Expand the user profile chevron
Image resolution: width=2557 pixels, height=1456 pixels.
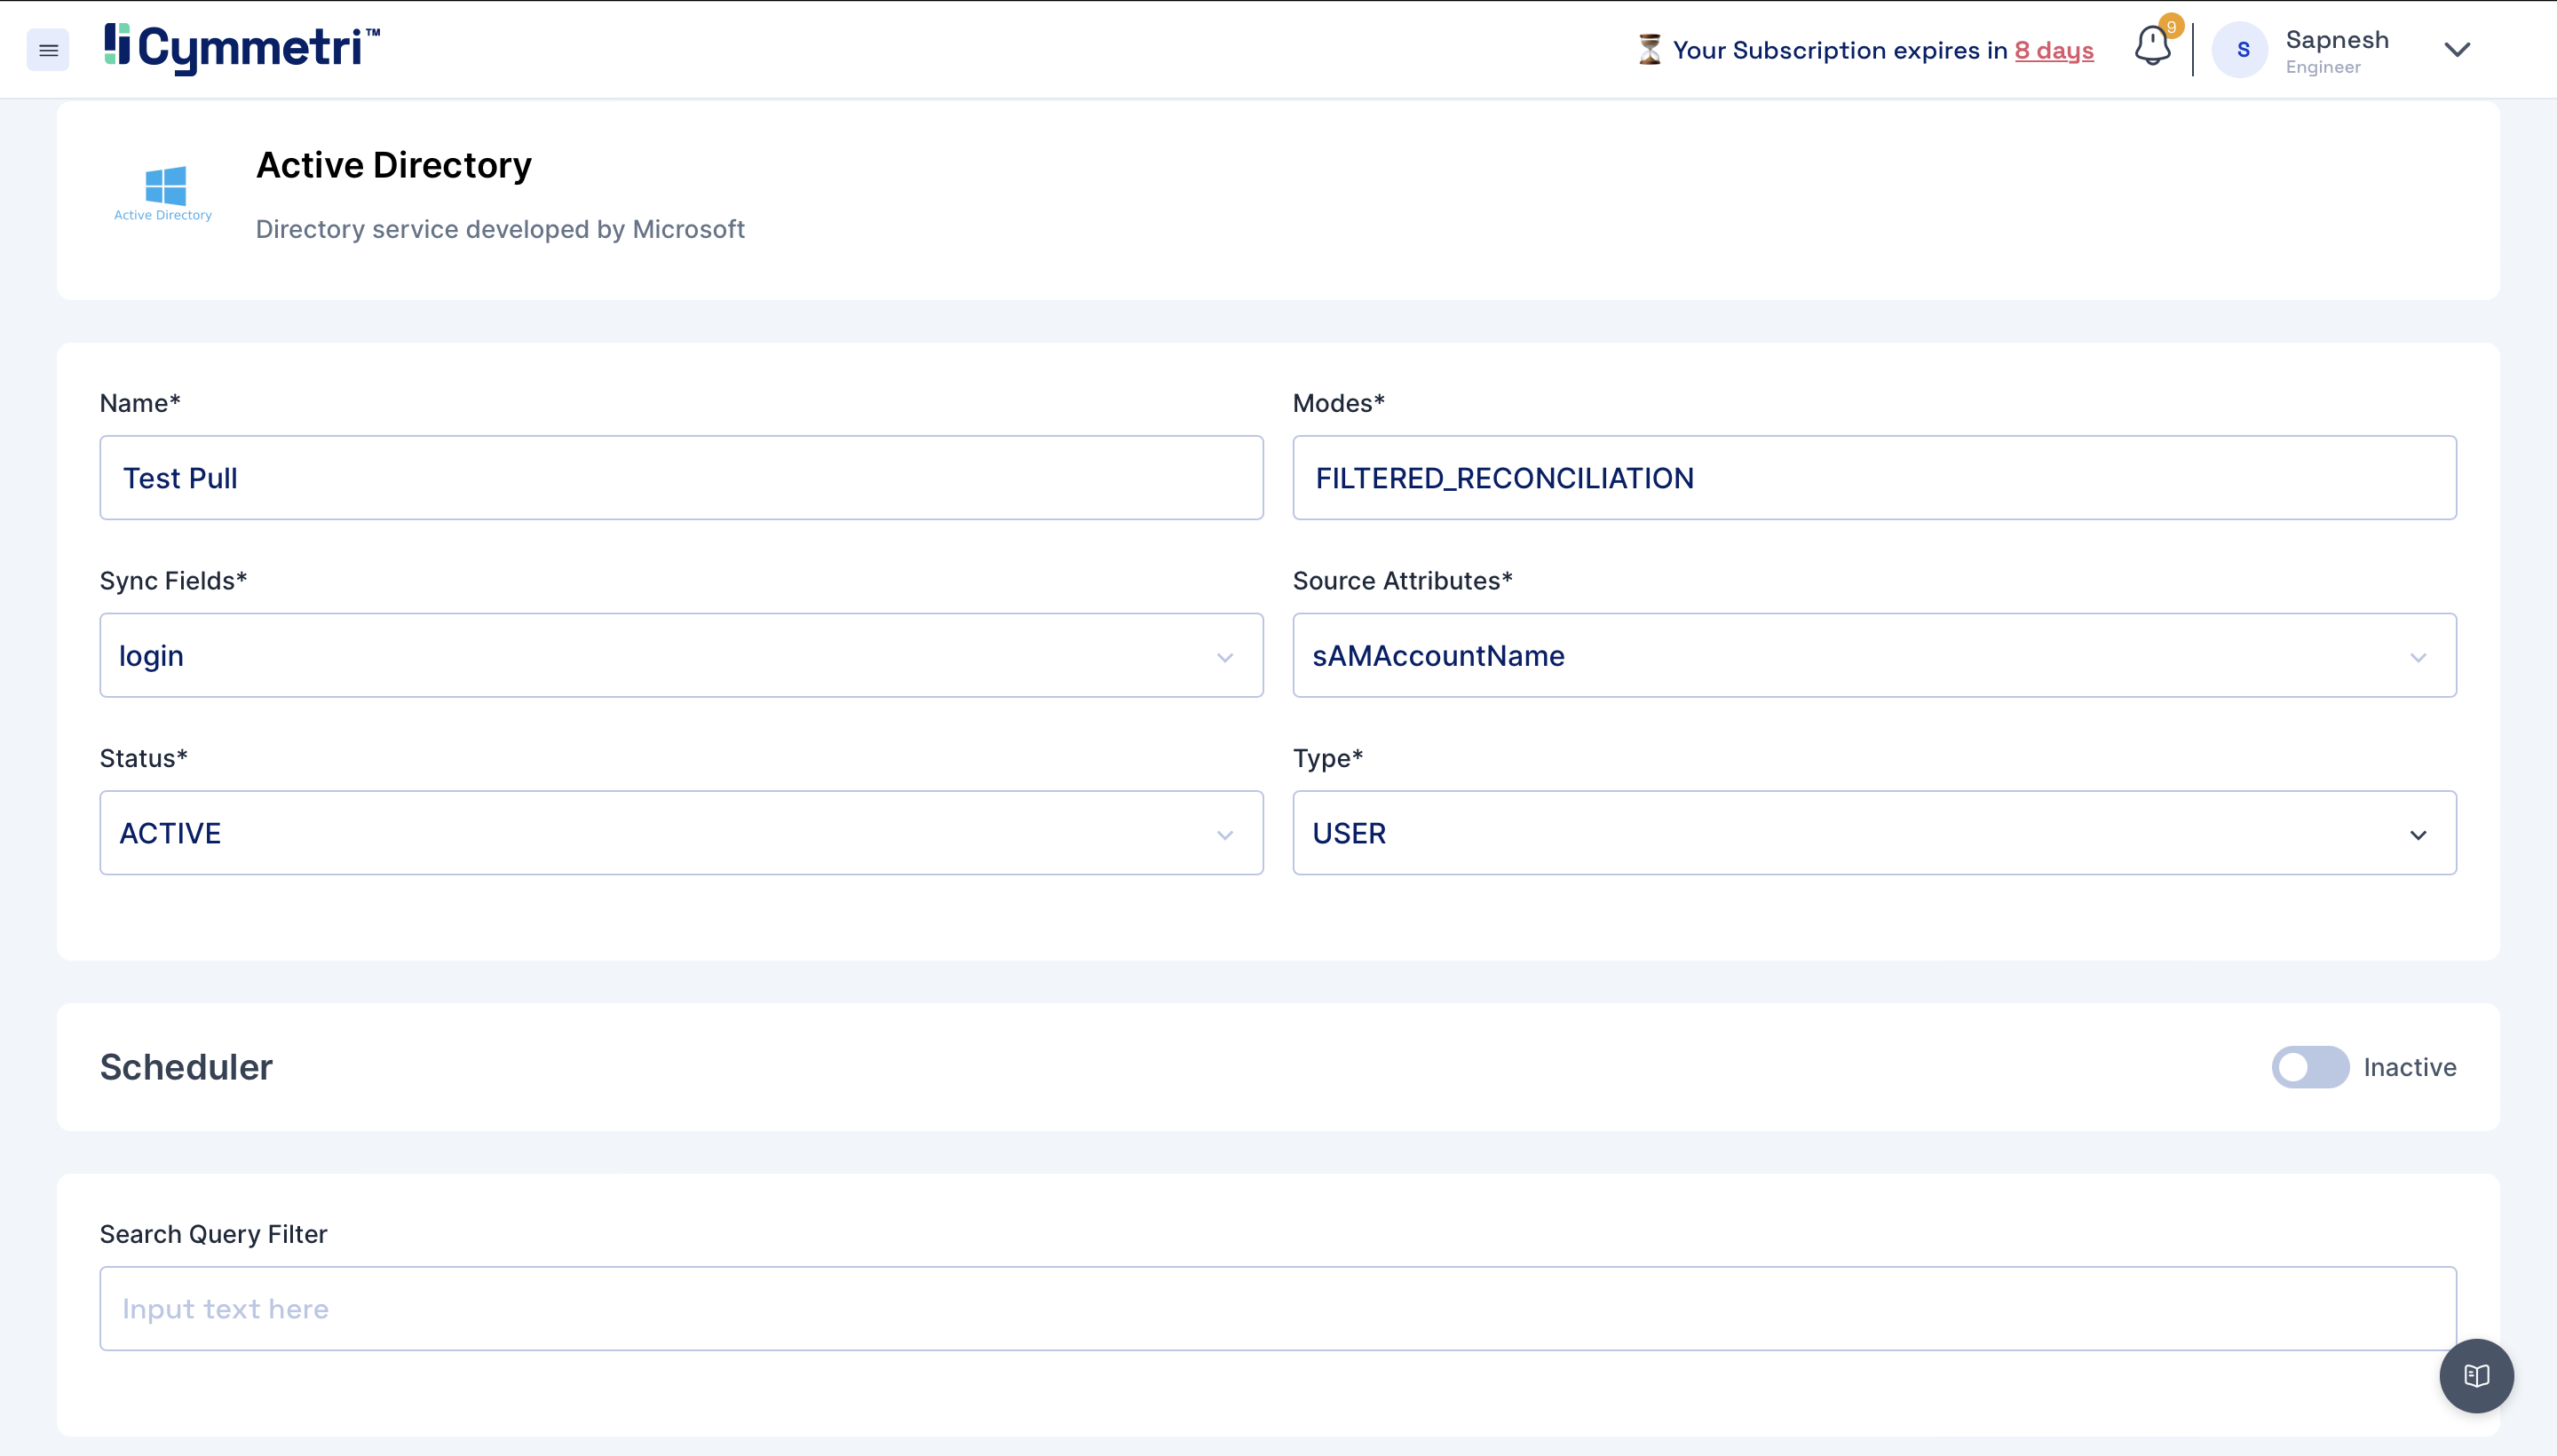(2456, 50)
